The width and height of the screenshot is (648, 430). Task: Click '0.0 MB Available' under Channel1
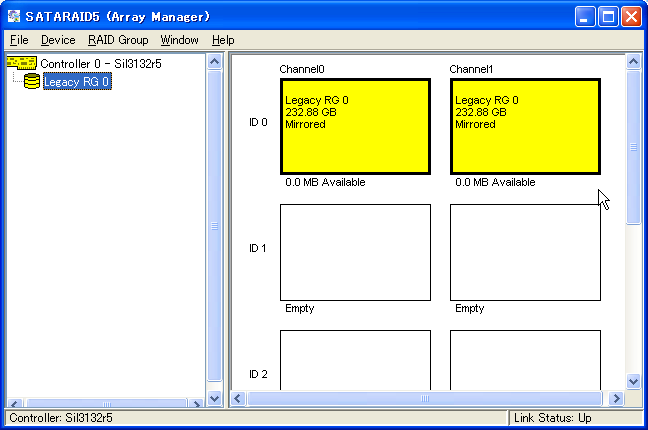[495, 182]
